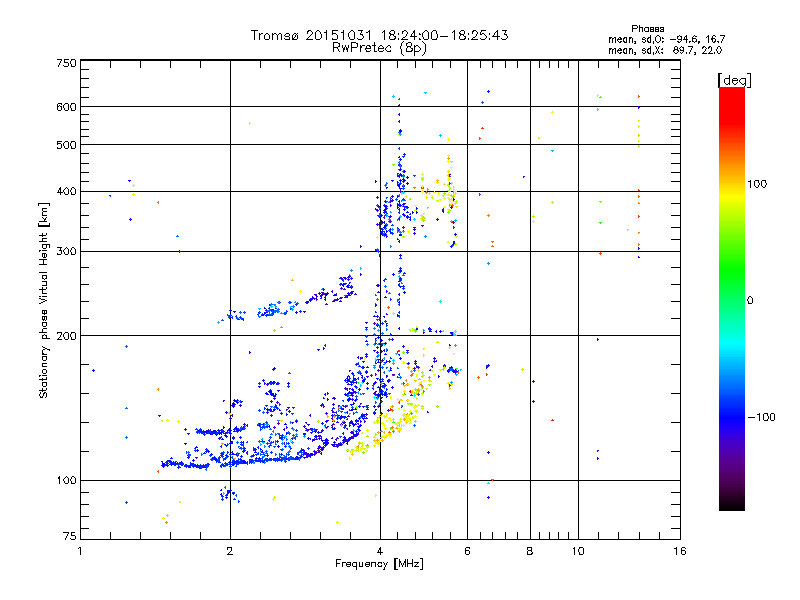Click the '75' y-axis tick label

[x=70, y=536]
